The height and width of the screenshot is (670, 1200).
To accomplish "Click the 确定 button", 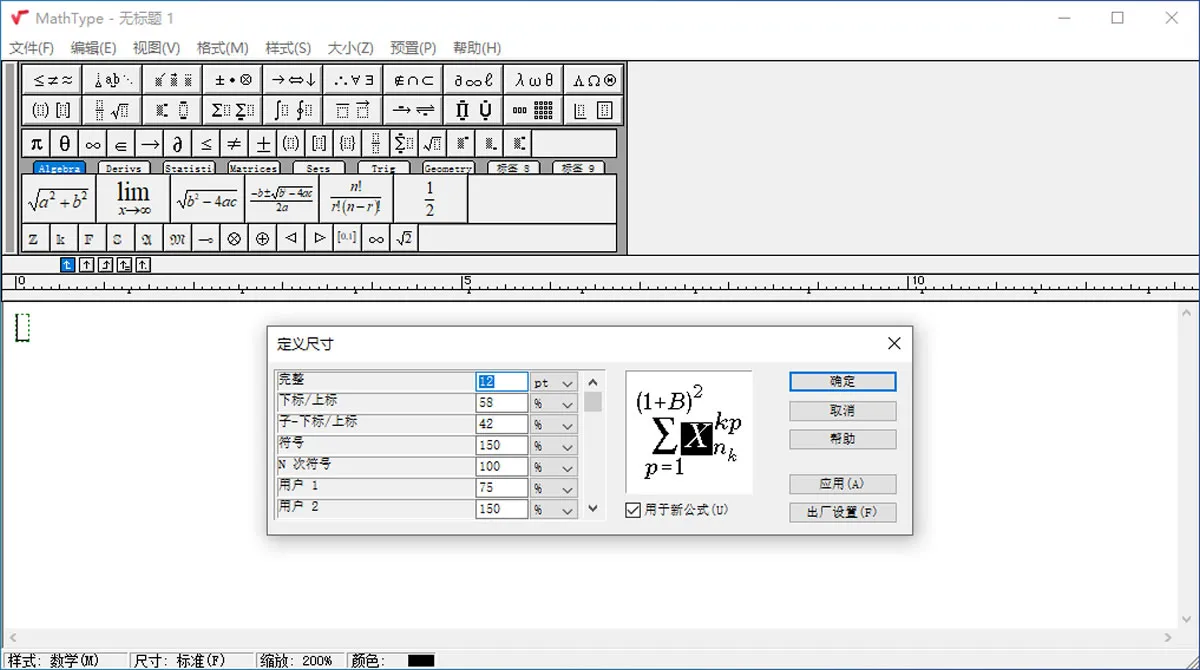I will (842, 382).
